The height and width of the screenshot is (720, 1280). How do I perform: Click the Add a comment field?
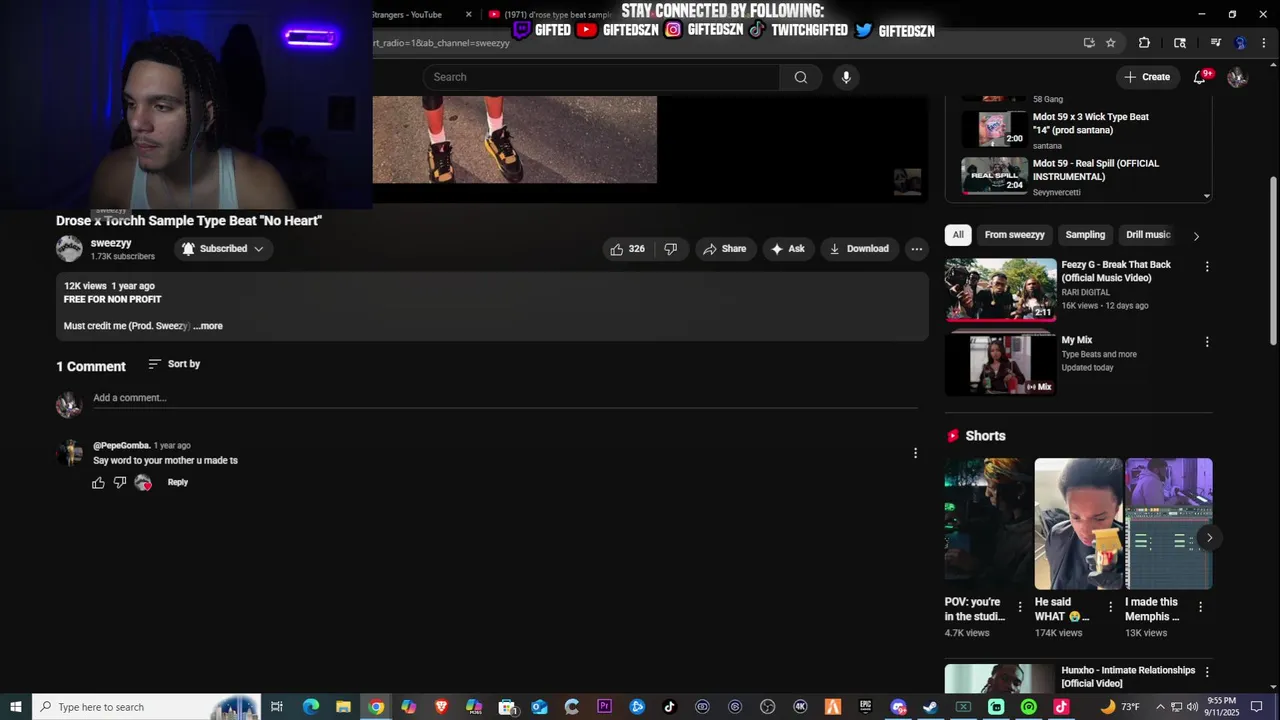coord(505,398)
